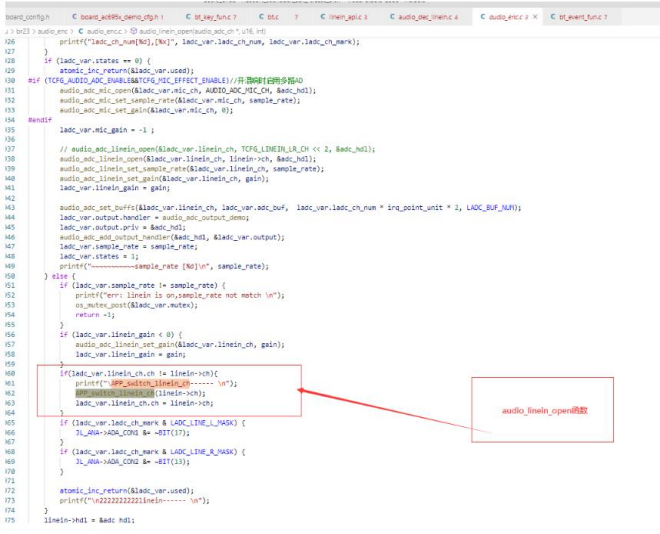Click LADC_BUF_NUM macro in the code
Image resolution: width=660 pixels, height=534 pixels.
(x=492, y=207)
